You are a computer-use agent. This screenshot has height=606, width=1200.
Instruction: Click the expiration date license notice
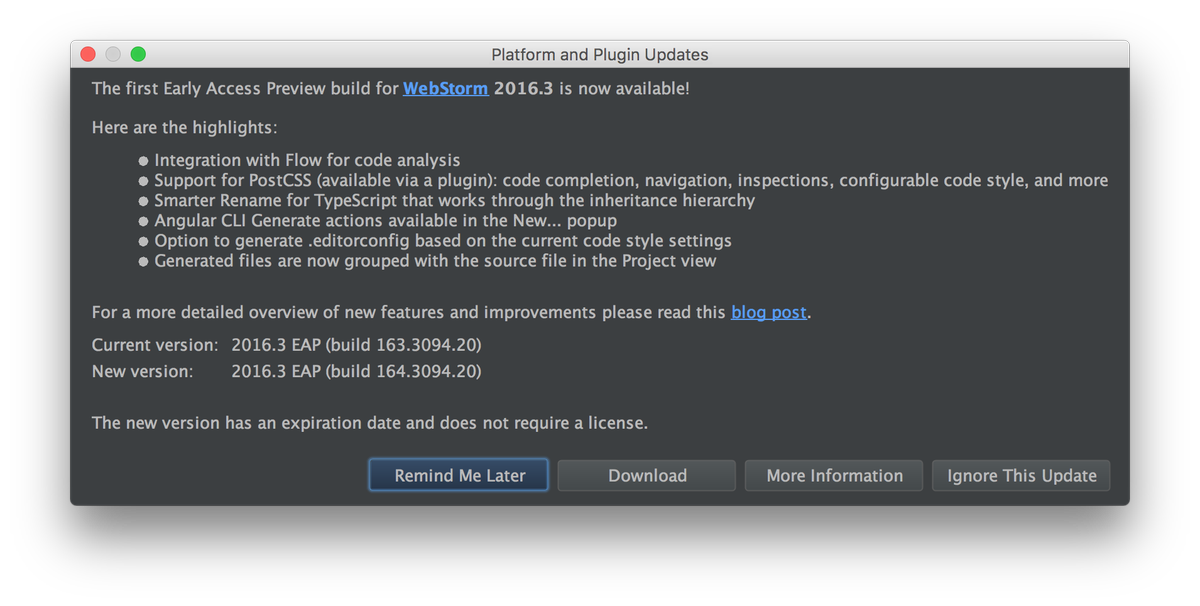(370, 423)
